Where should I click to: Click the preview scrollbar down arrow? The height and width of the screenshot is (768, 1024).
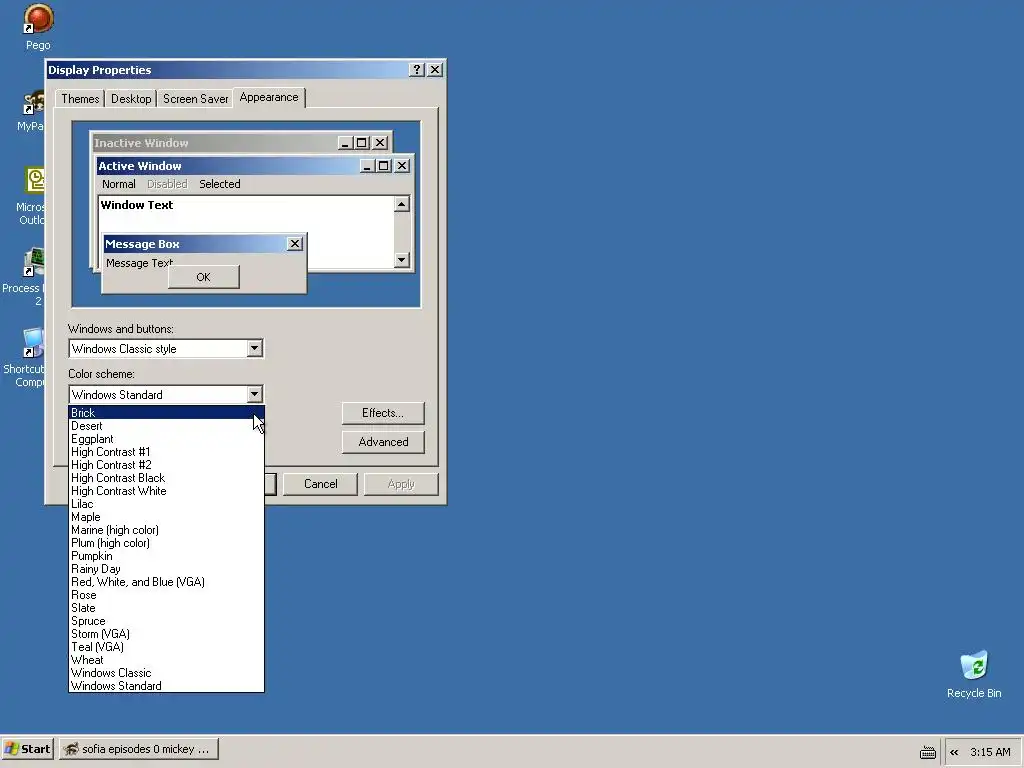[x=402, y=260]
